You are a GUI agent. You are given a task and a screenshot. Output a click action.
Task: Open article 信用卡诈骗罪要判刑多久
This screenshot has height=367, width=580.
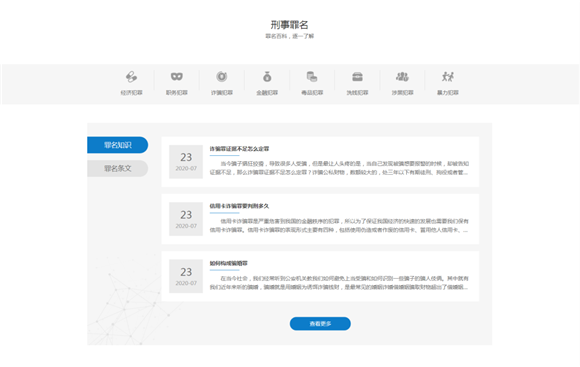tap(239, 206)
